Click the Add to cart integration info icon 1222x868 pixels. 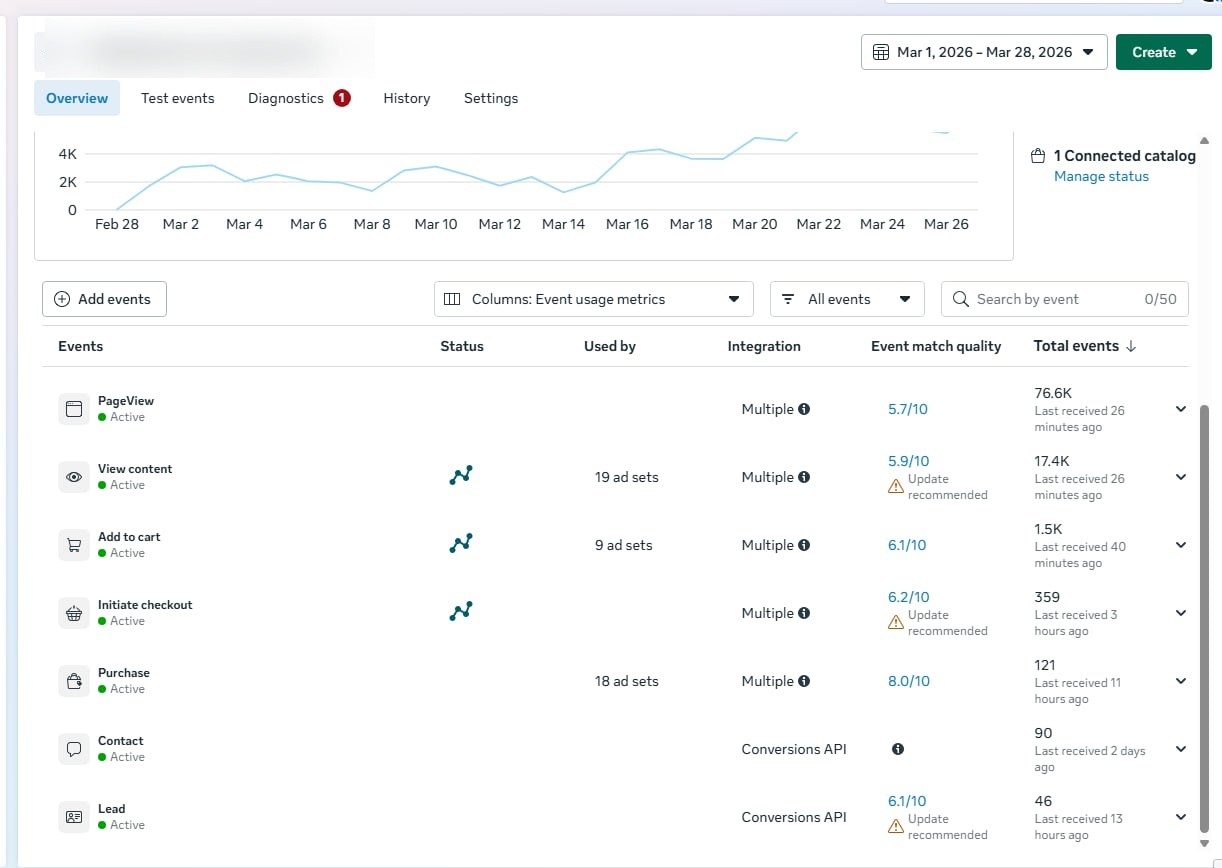click(804, 545)
